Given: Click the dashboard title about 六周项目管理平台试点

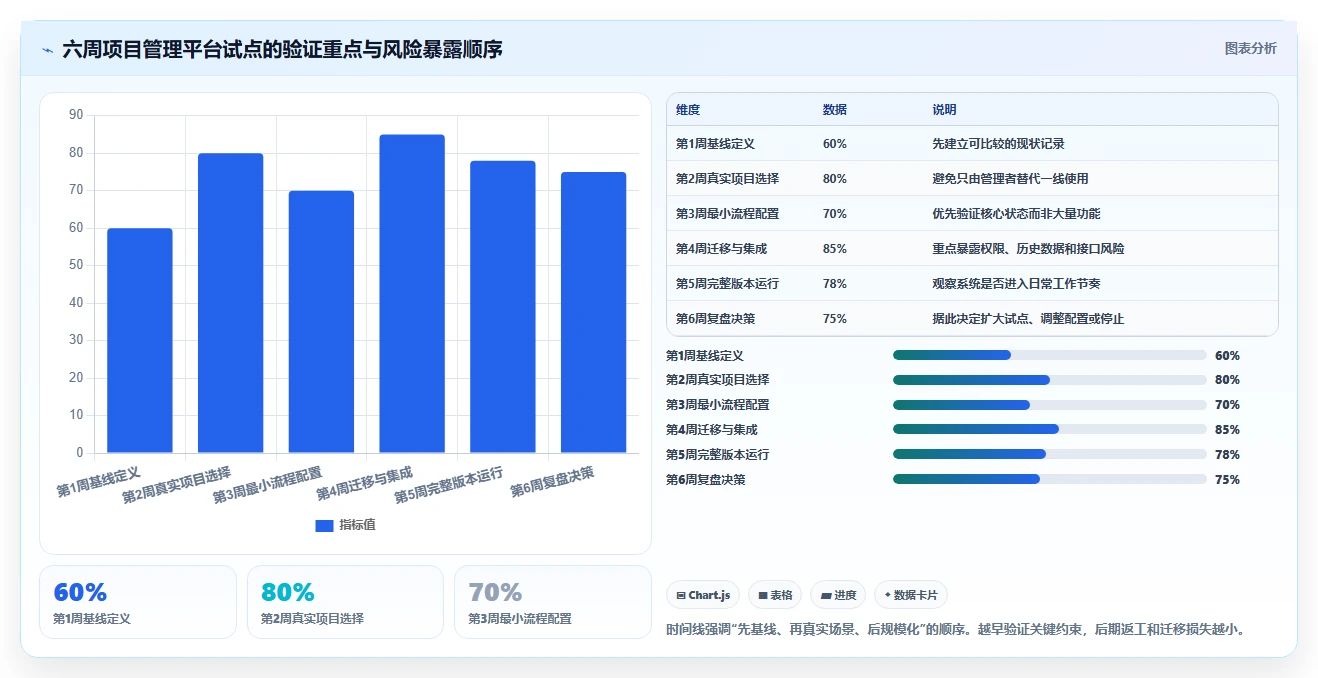Looking at the screenshot, I should (x=282, y=49).
